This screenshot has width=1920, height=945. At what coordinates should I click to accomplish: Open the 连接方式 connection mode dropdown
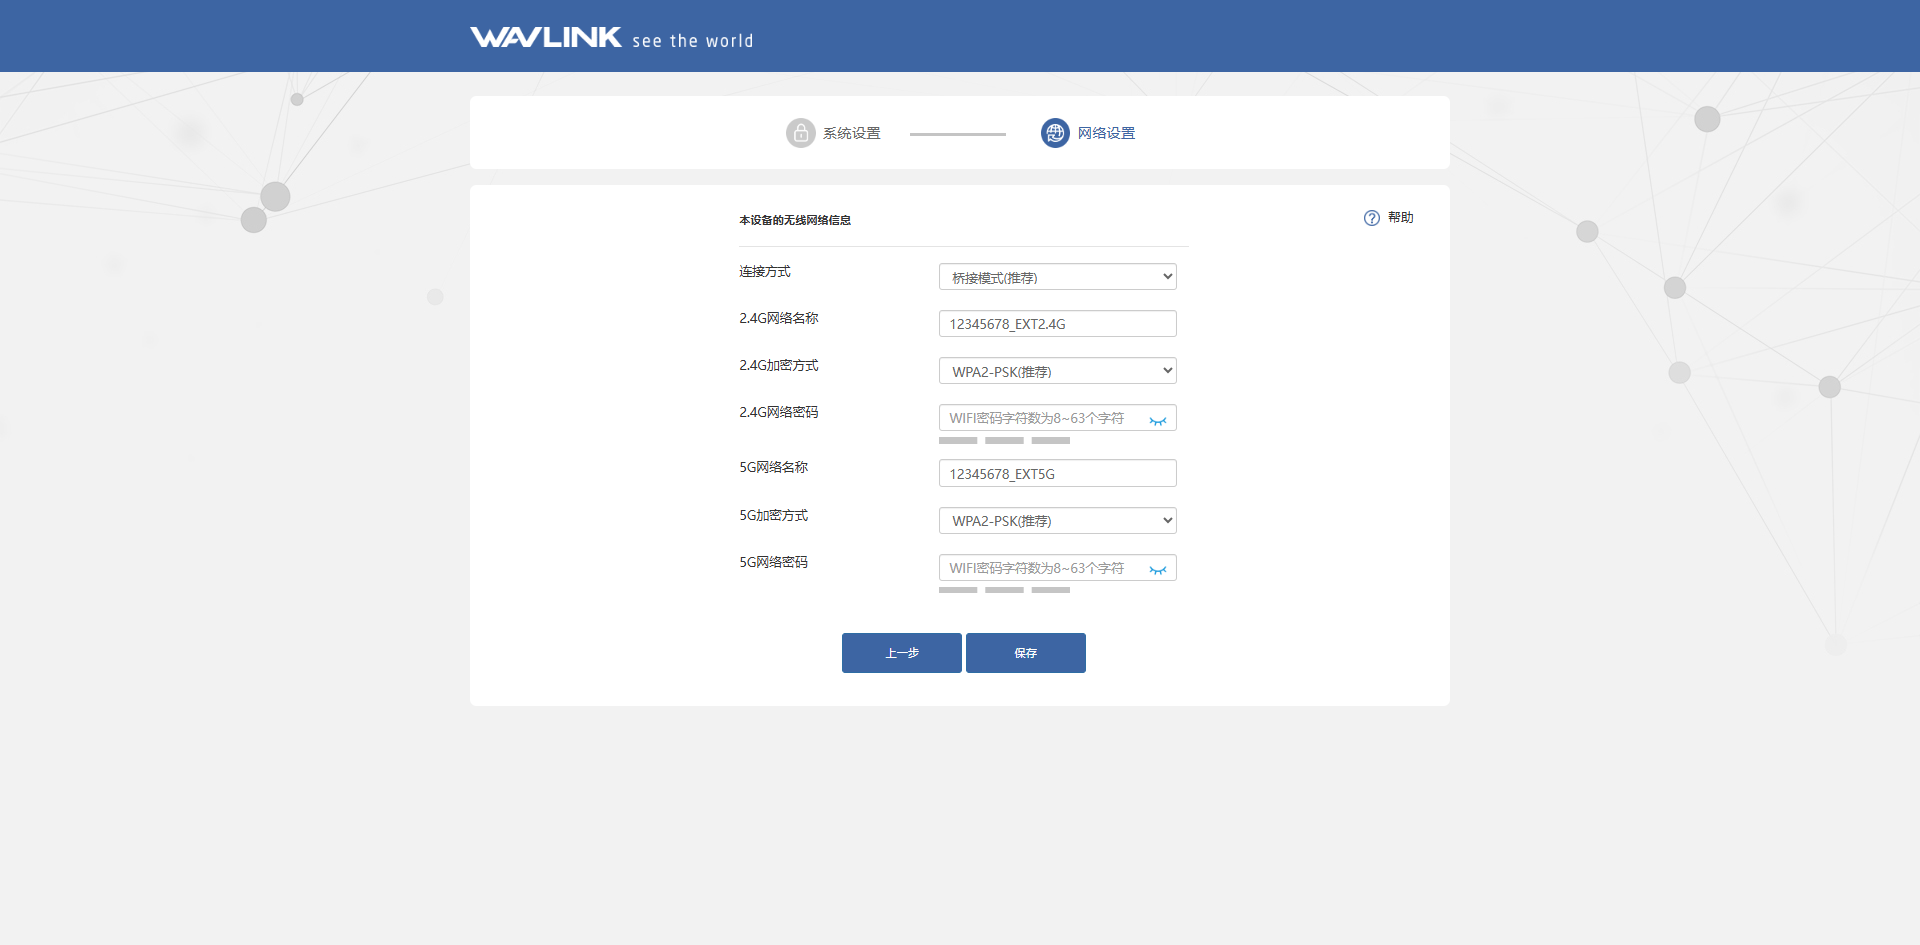(1057, 277)
